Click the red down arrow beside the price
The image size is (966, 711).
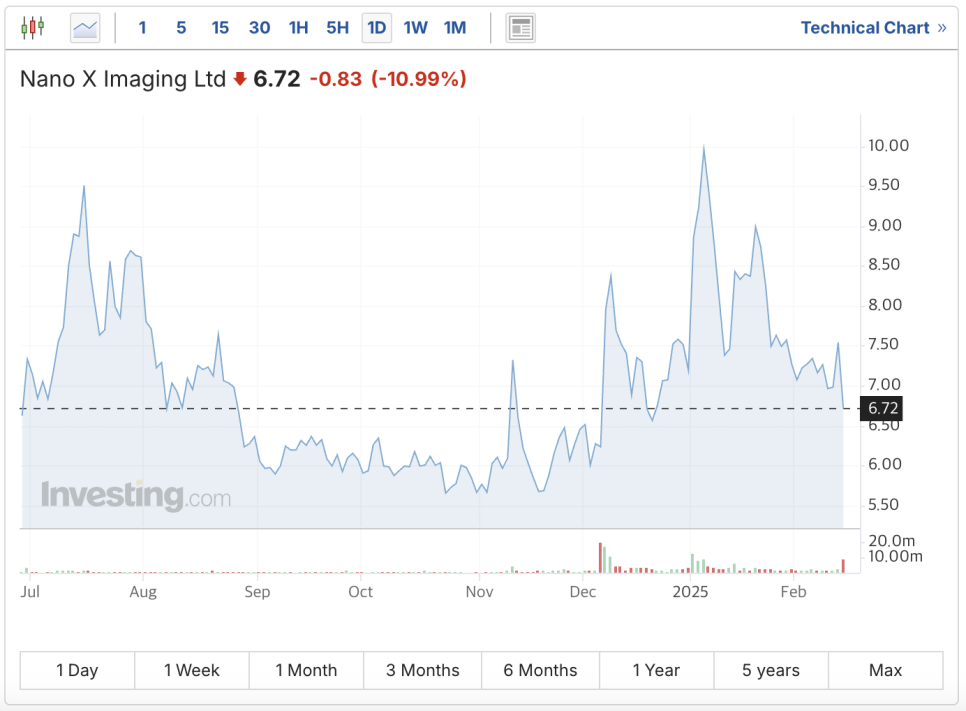[x=240, y=79]
